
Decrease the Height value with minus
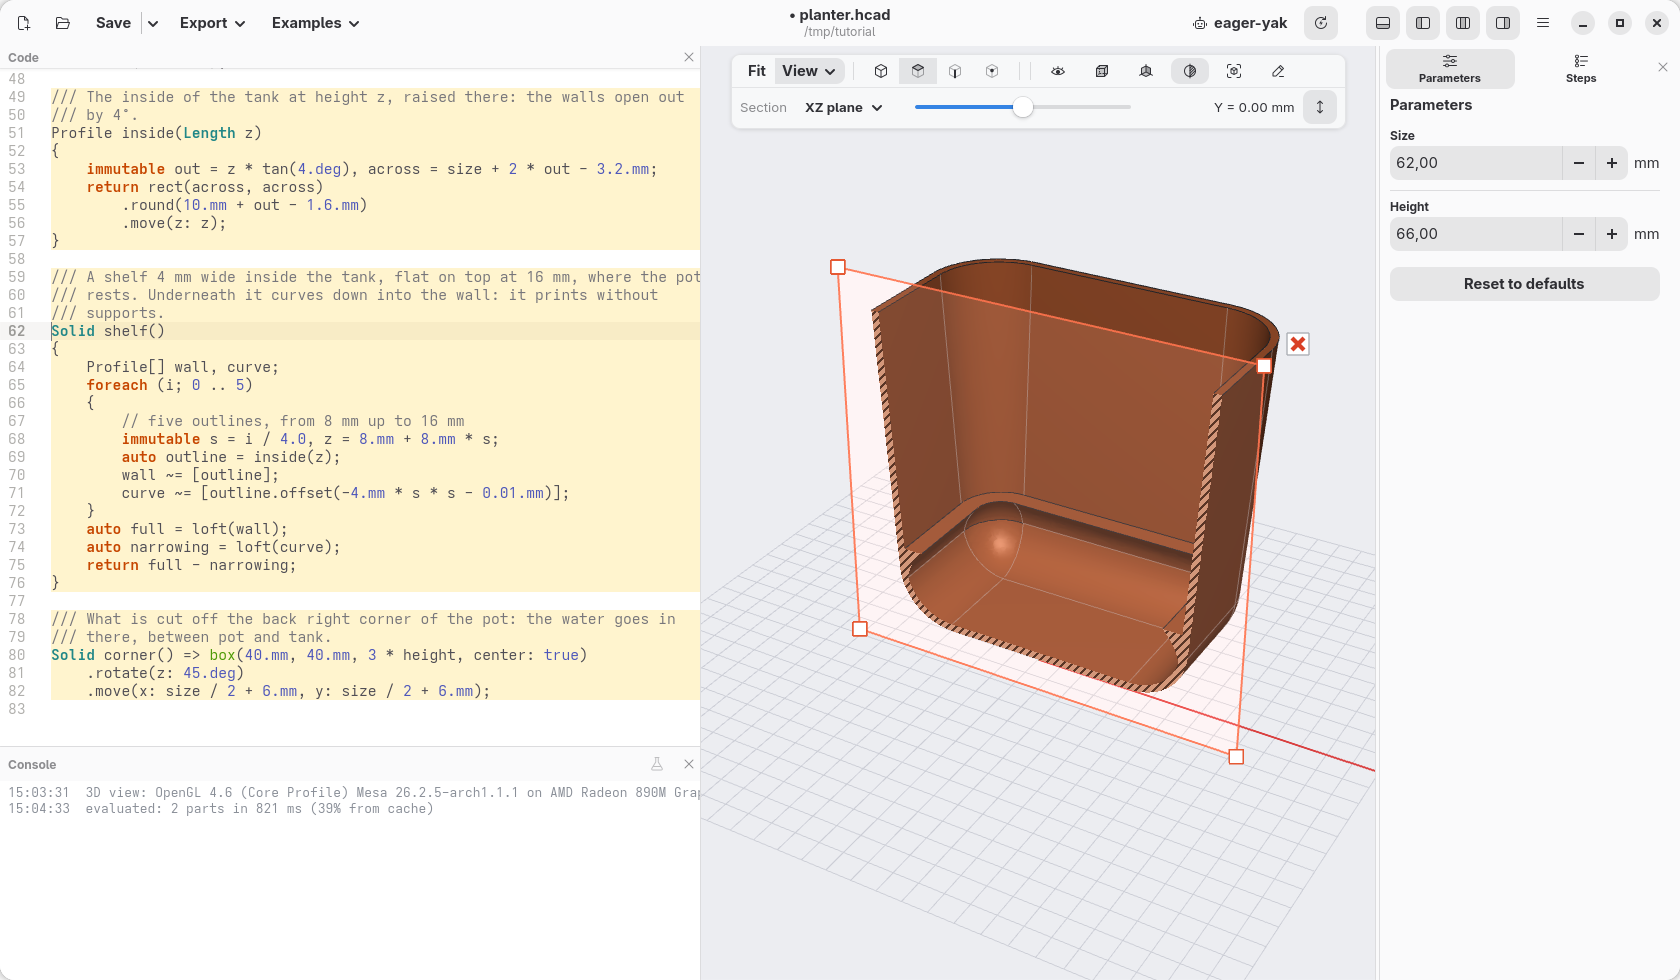[x=1579, y=234]
